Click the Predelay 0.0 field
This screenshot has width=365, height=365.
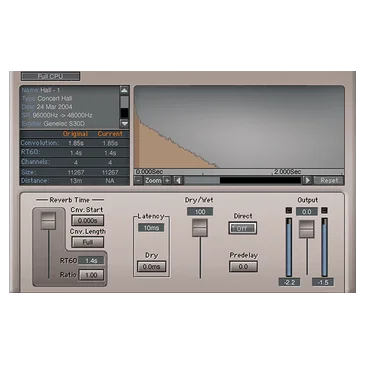(x=243, y=266)
